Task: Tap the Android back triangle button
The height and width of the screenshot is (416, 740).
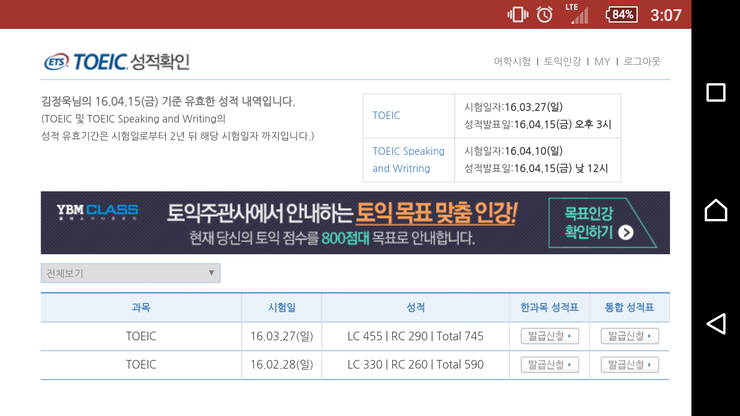Action: point(715,324)
